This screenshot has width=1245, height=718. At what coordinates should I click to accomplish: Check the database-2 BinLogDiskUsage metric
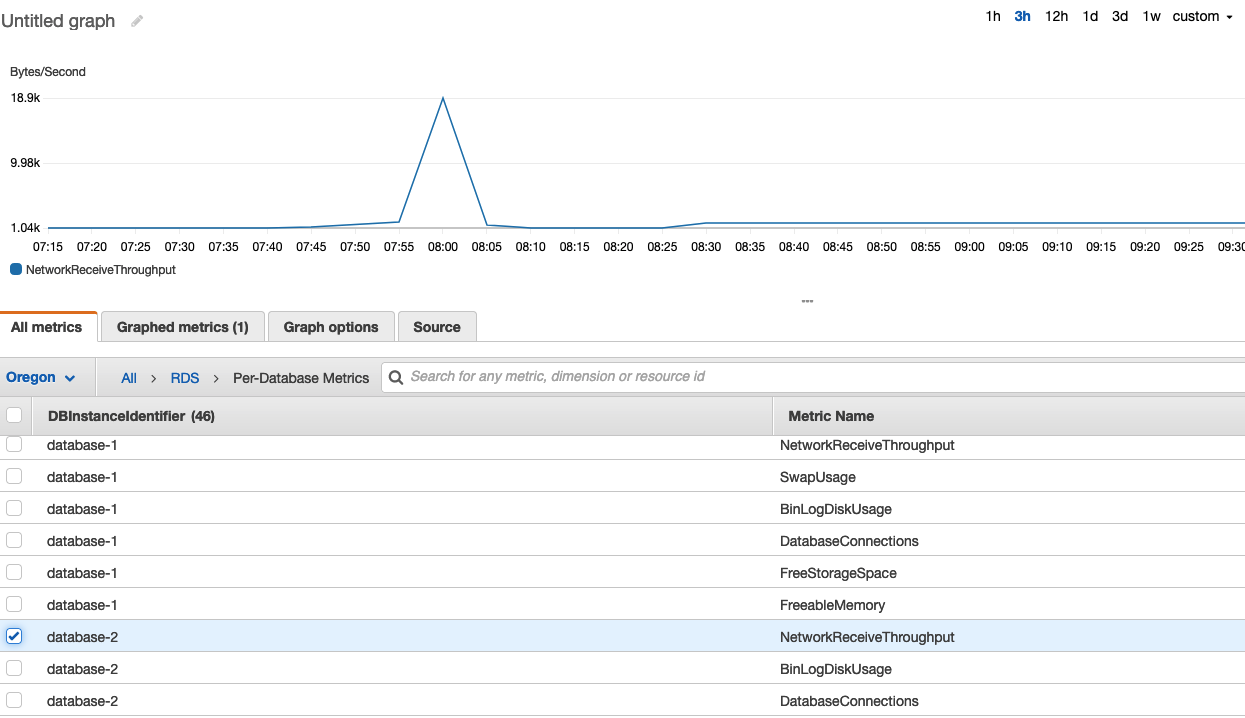(x=14, y=668)
